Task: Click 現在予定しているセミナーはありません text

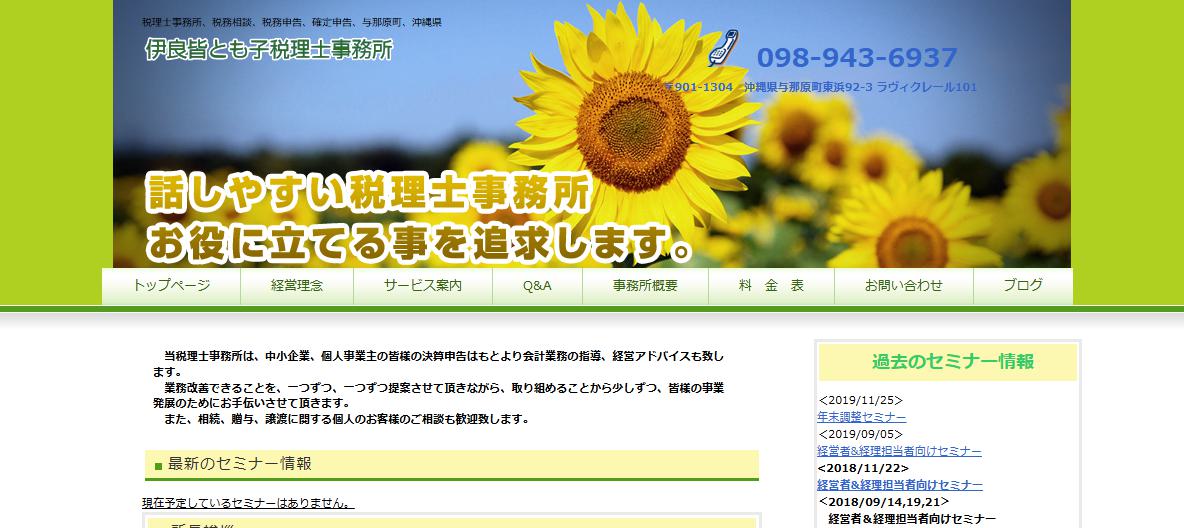Action: (248, 503)
